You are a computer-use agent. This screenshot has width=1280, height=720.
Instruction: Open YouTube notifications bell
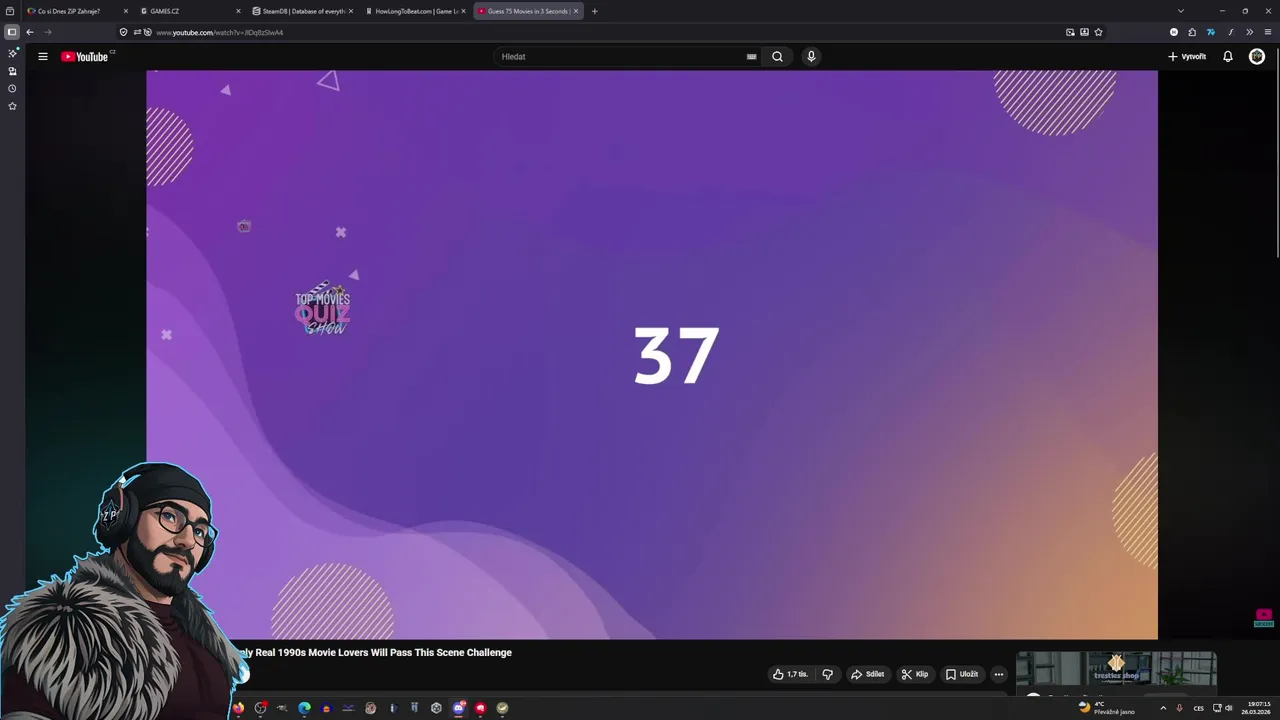(x=1228, y=57)
